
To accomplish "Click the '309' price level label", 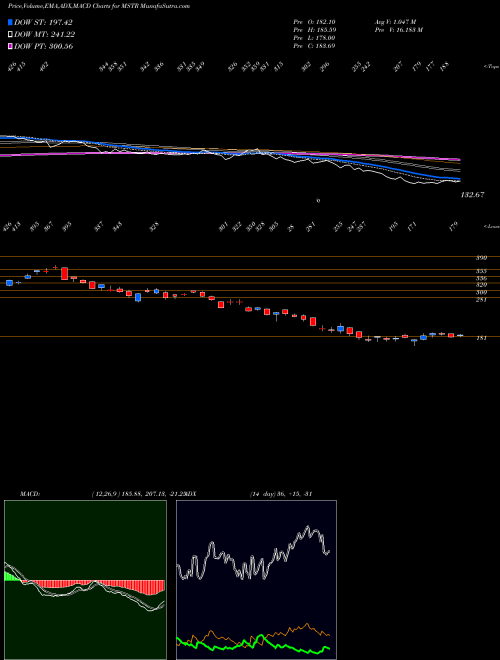I will [481, 293].
